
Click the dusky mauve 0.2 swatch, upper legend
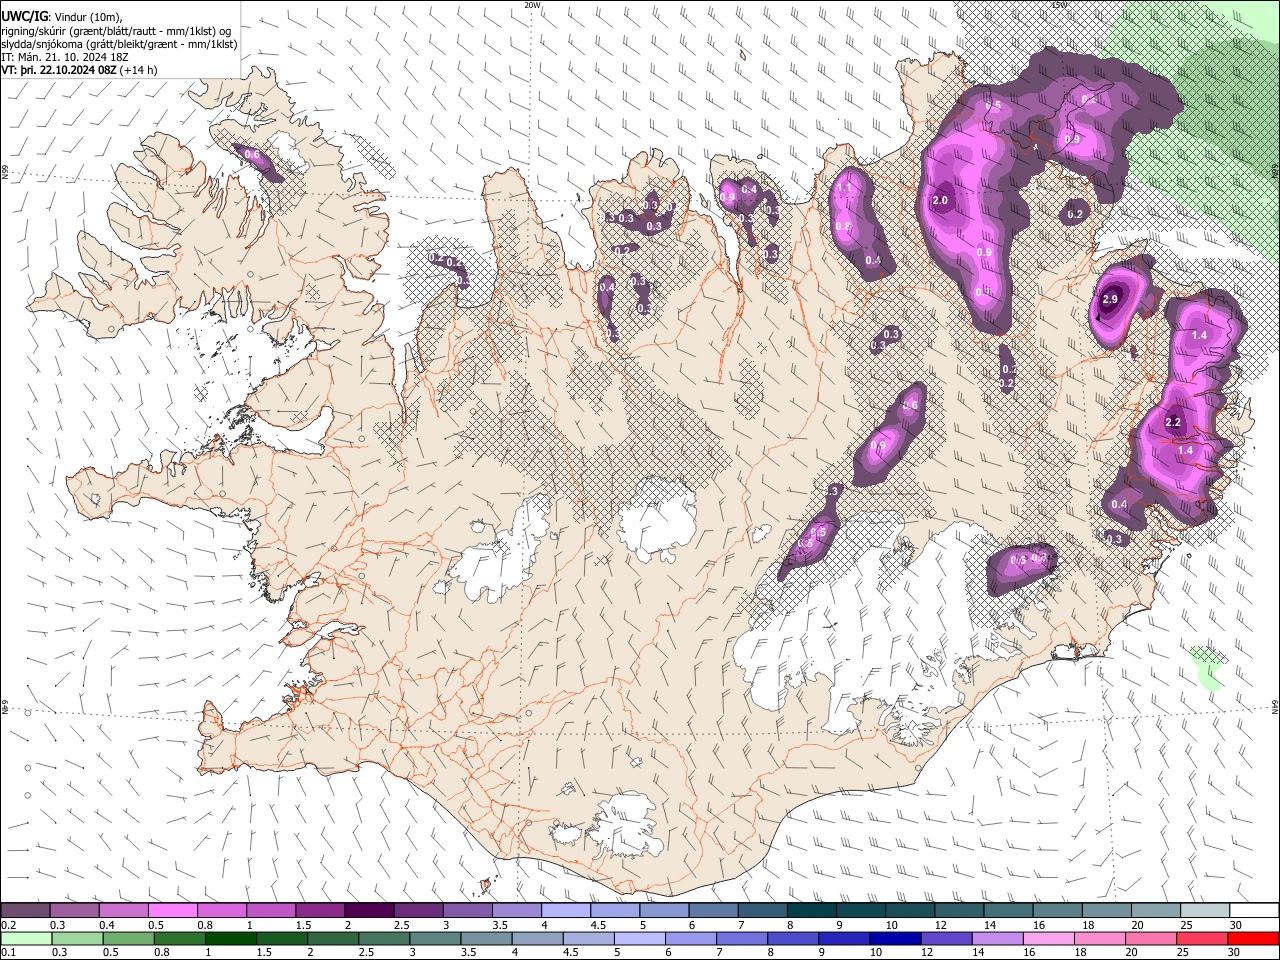click(x=25, y=910)
